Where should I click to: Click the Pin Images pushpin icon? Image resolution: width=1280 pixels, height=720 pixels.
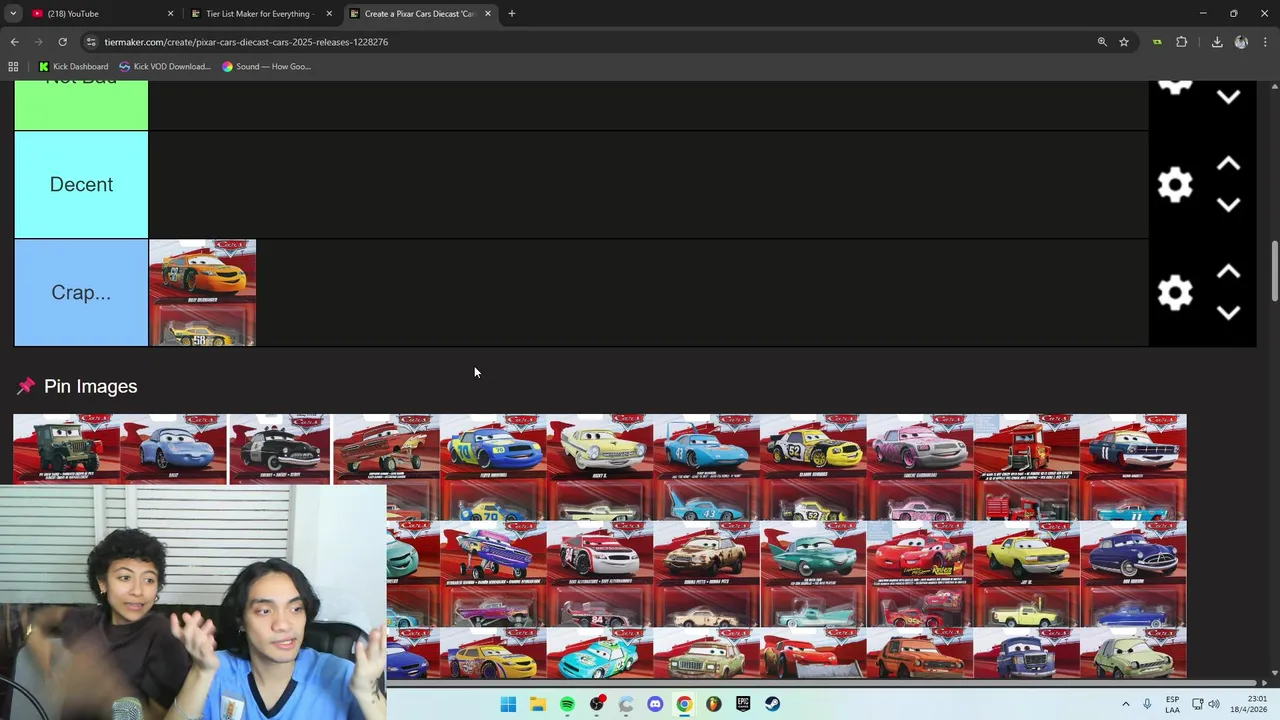25,386
